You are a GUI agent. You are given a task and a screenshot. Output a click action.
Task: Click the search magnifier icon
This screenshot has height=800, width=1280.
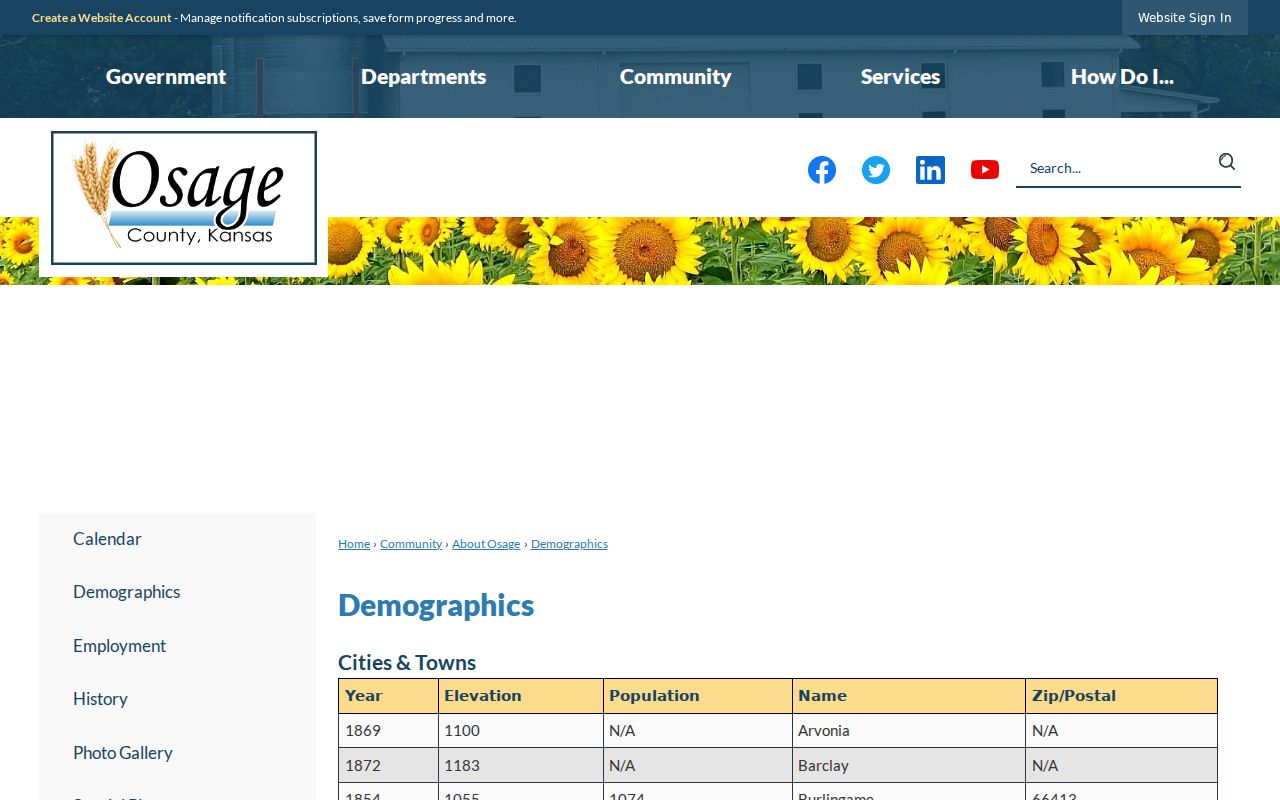coord(1227,162)
